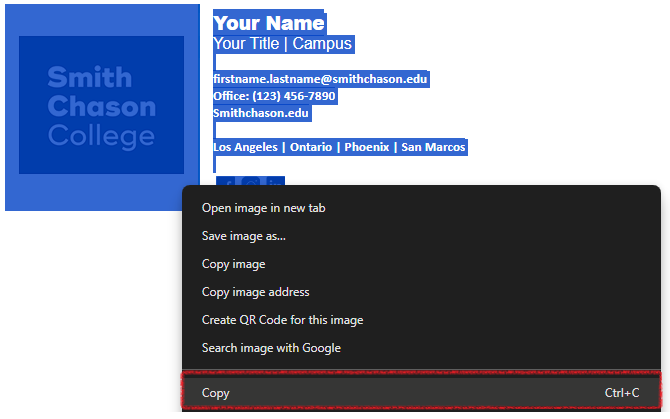
Task: Click the Phoenix campus text
Action: 367,147
